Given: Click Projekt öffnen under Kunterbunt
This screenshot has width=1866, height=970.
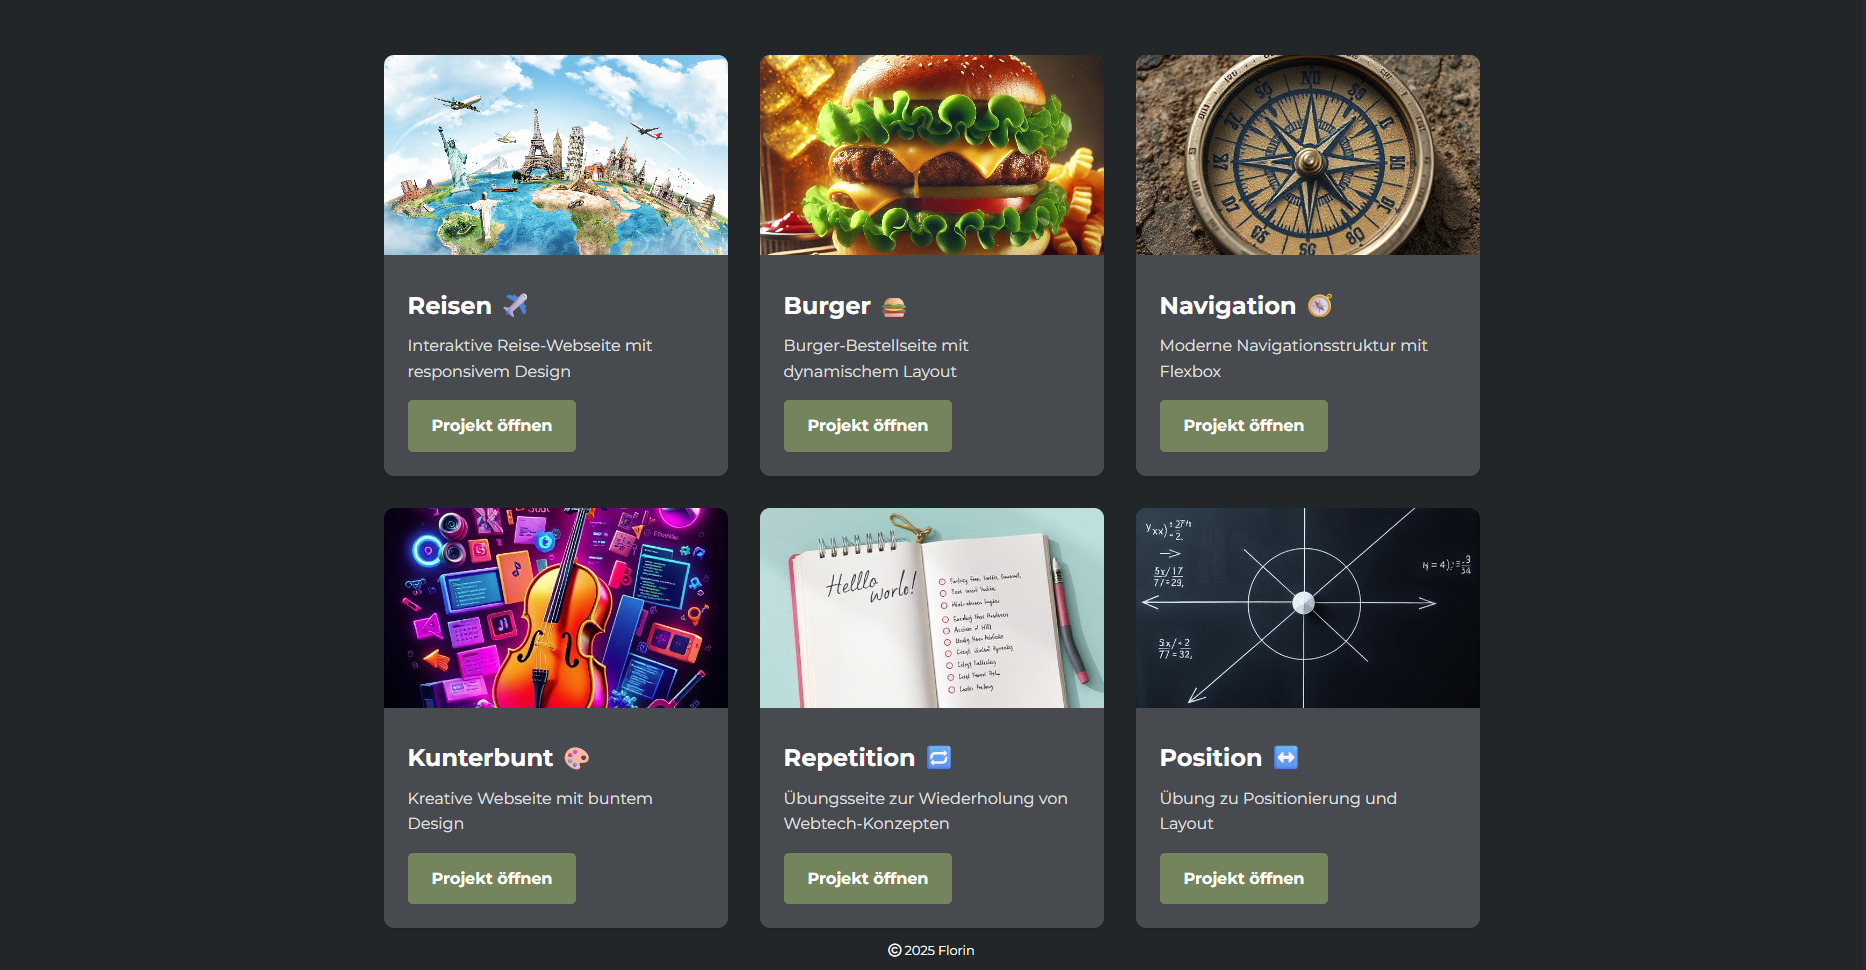Looking at the screenshot, I should pos(492,879).
